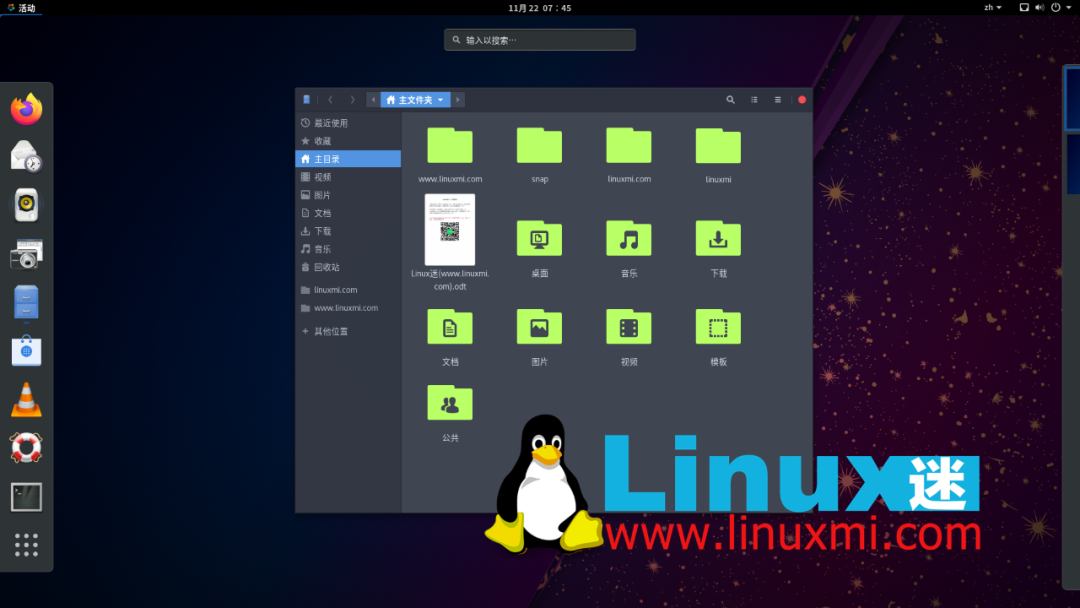The image size is (1080, 608).
Task: Open the zh input language dropdown
Action: click(993, 8)
